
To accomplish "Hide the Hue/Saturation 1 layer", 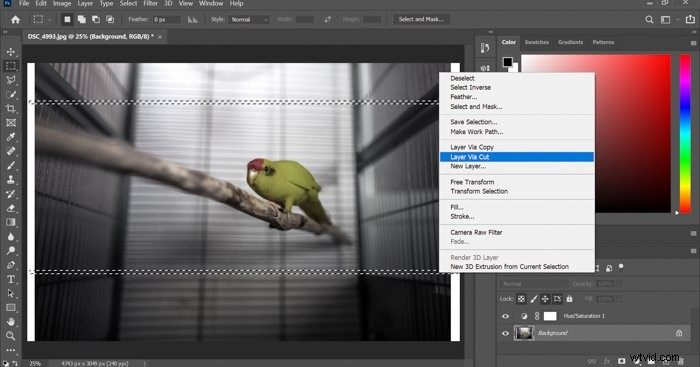I will pyautogui.click(x=505, y=316).
